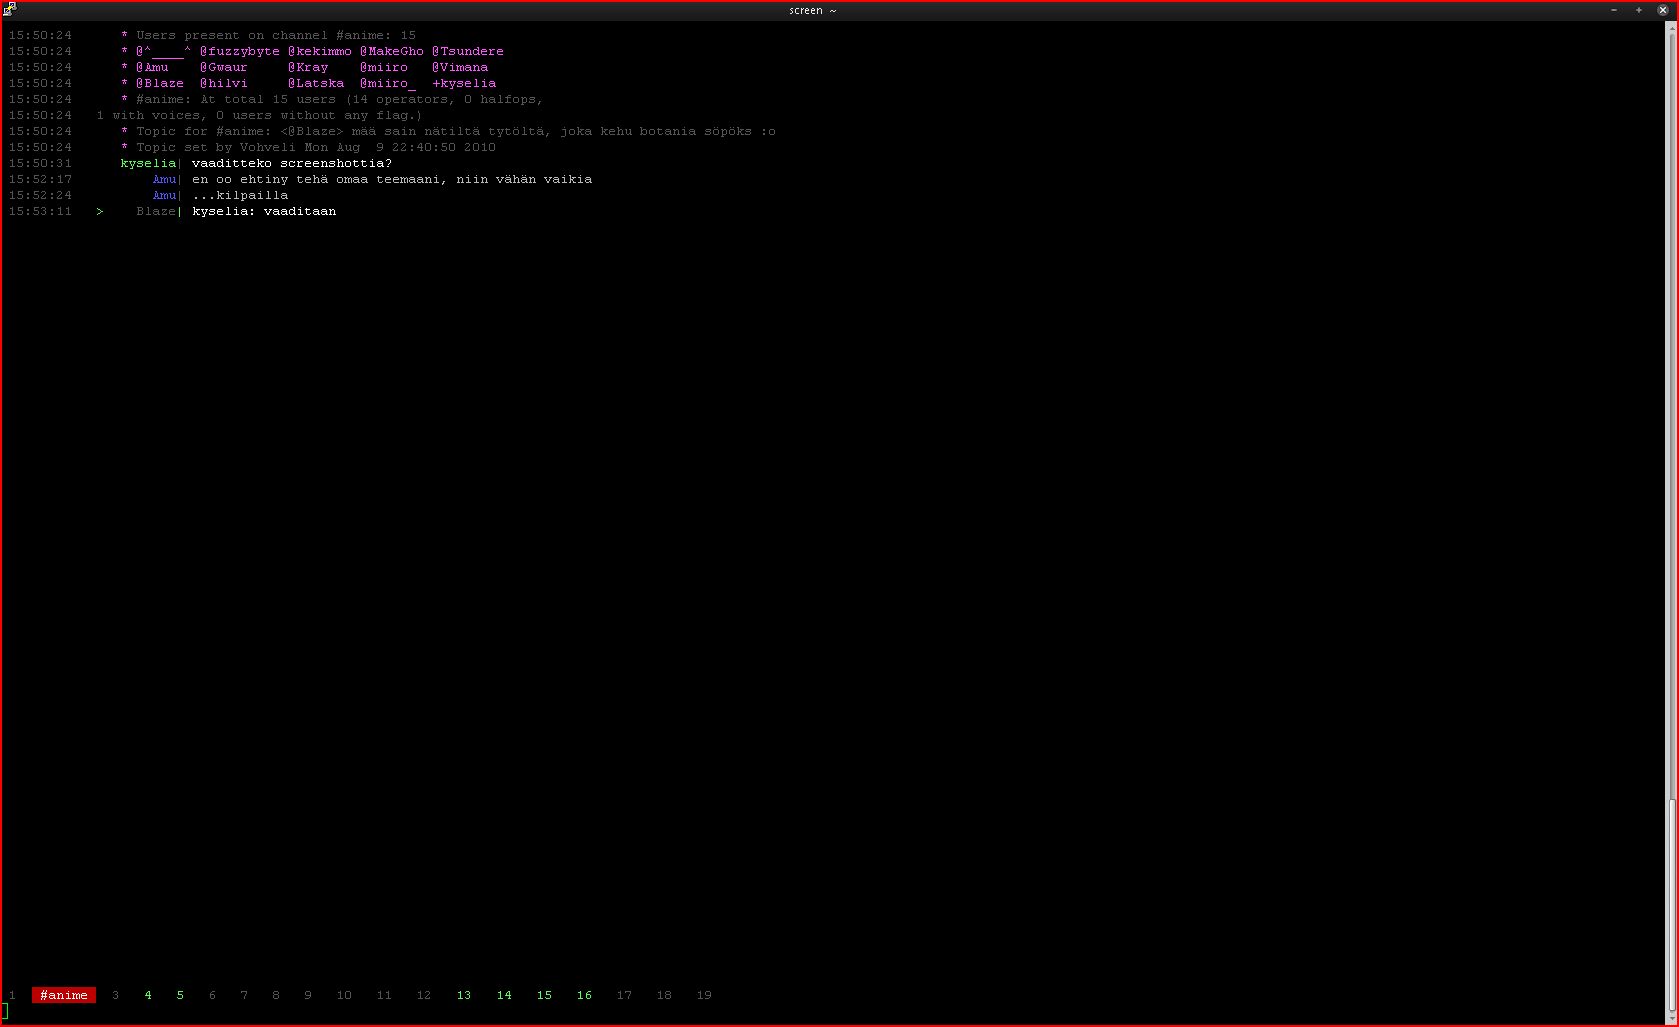Click kyselia's nick on screenshottia message
This screenshot has height=1027, width=1679.
[x=148, y=163]
